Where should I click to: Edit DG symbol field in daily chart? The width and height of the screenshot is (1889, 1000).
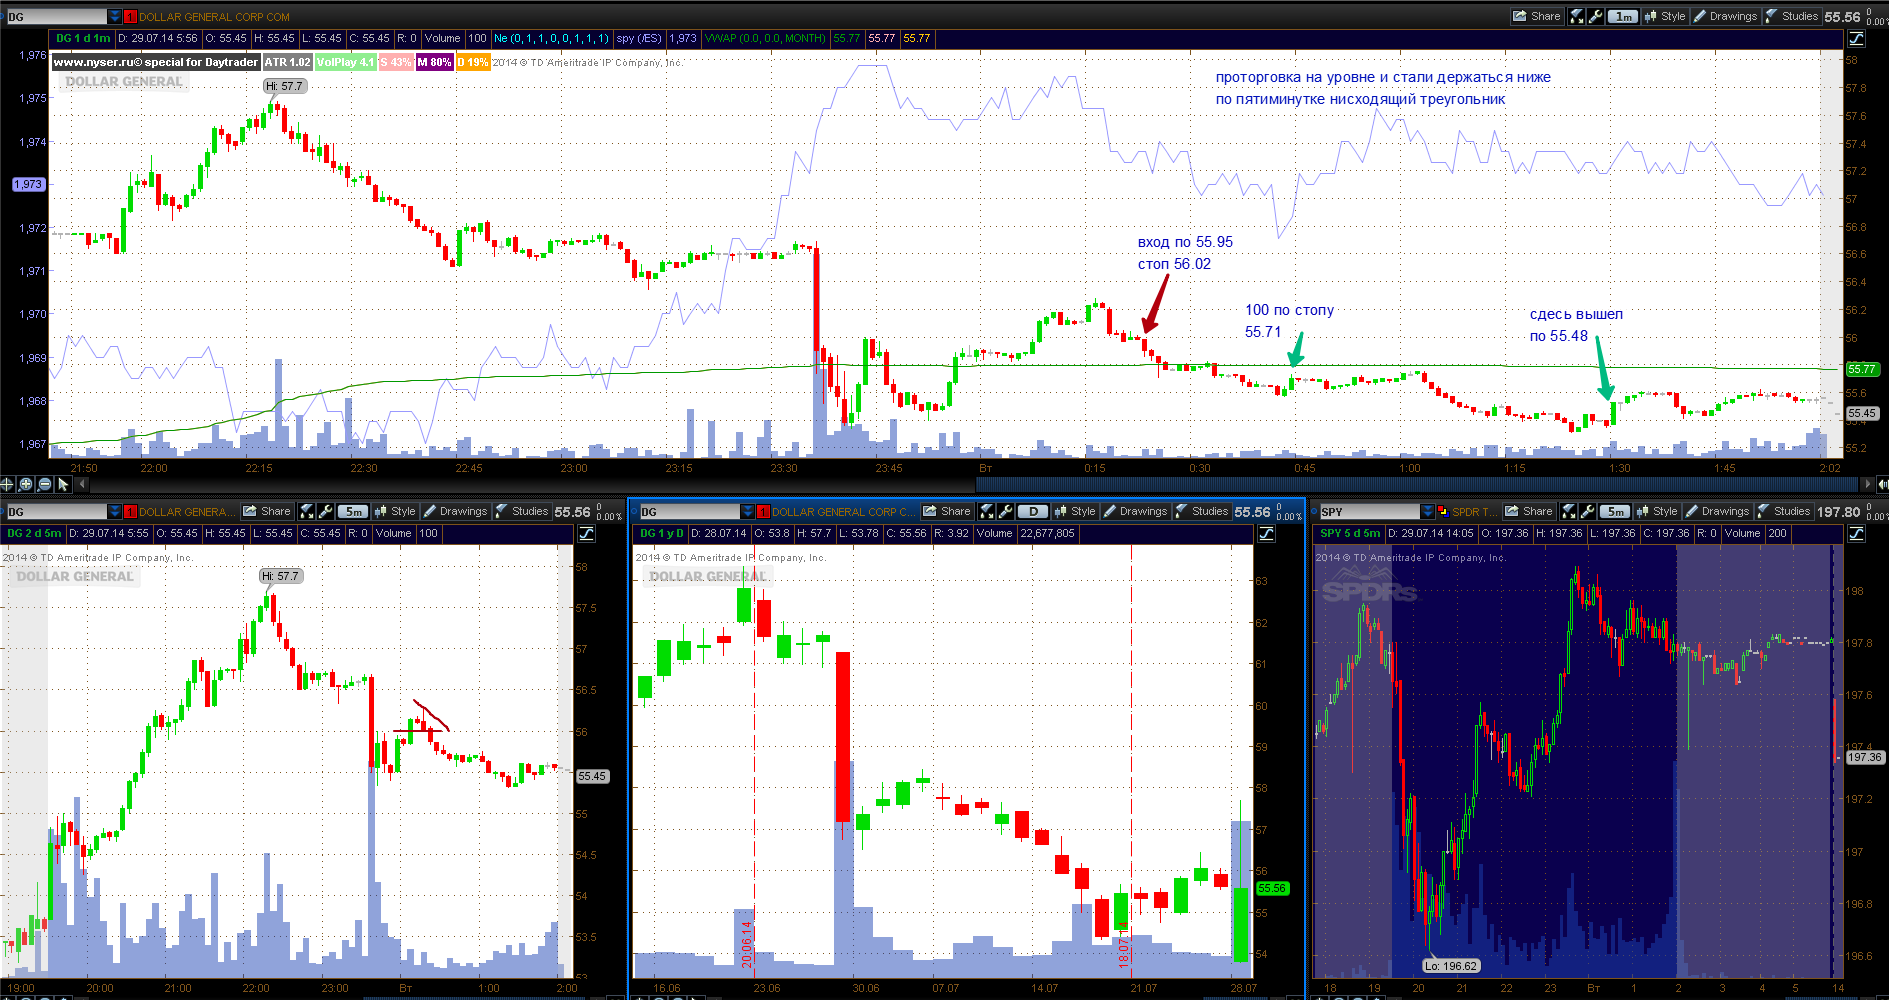(x=689, y=511)
